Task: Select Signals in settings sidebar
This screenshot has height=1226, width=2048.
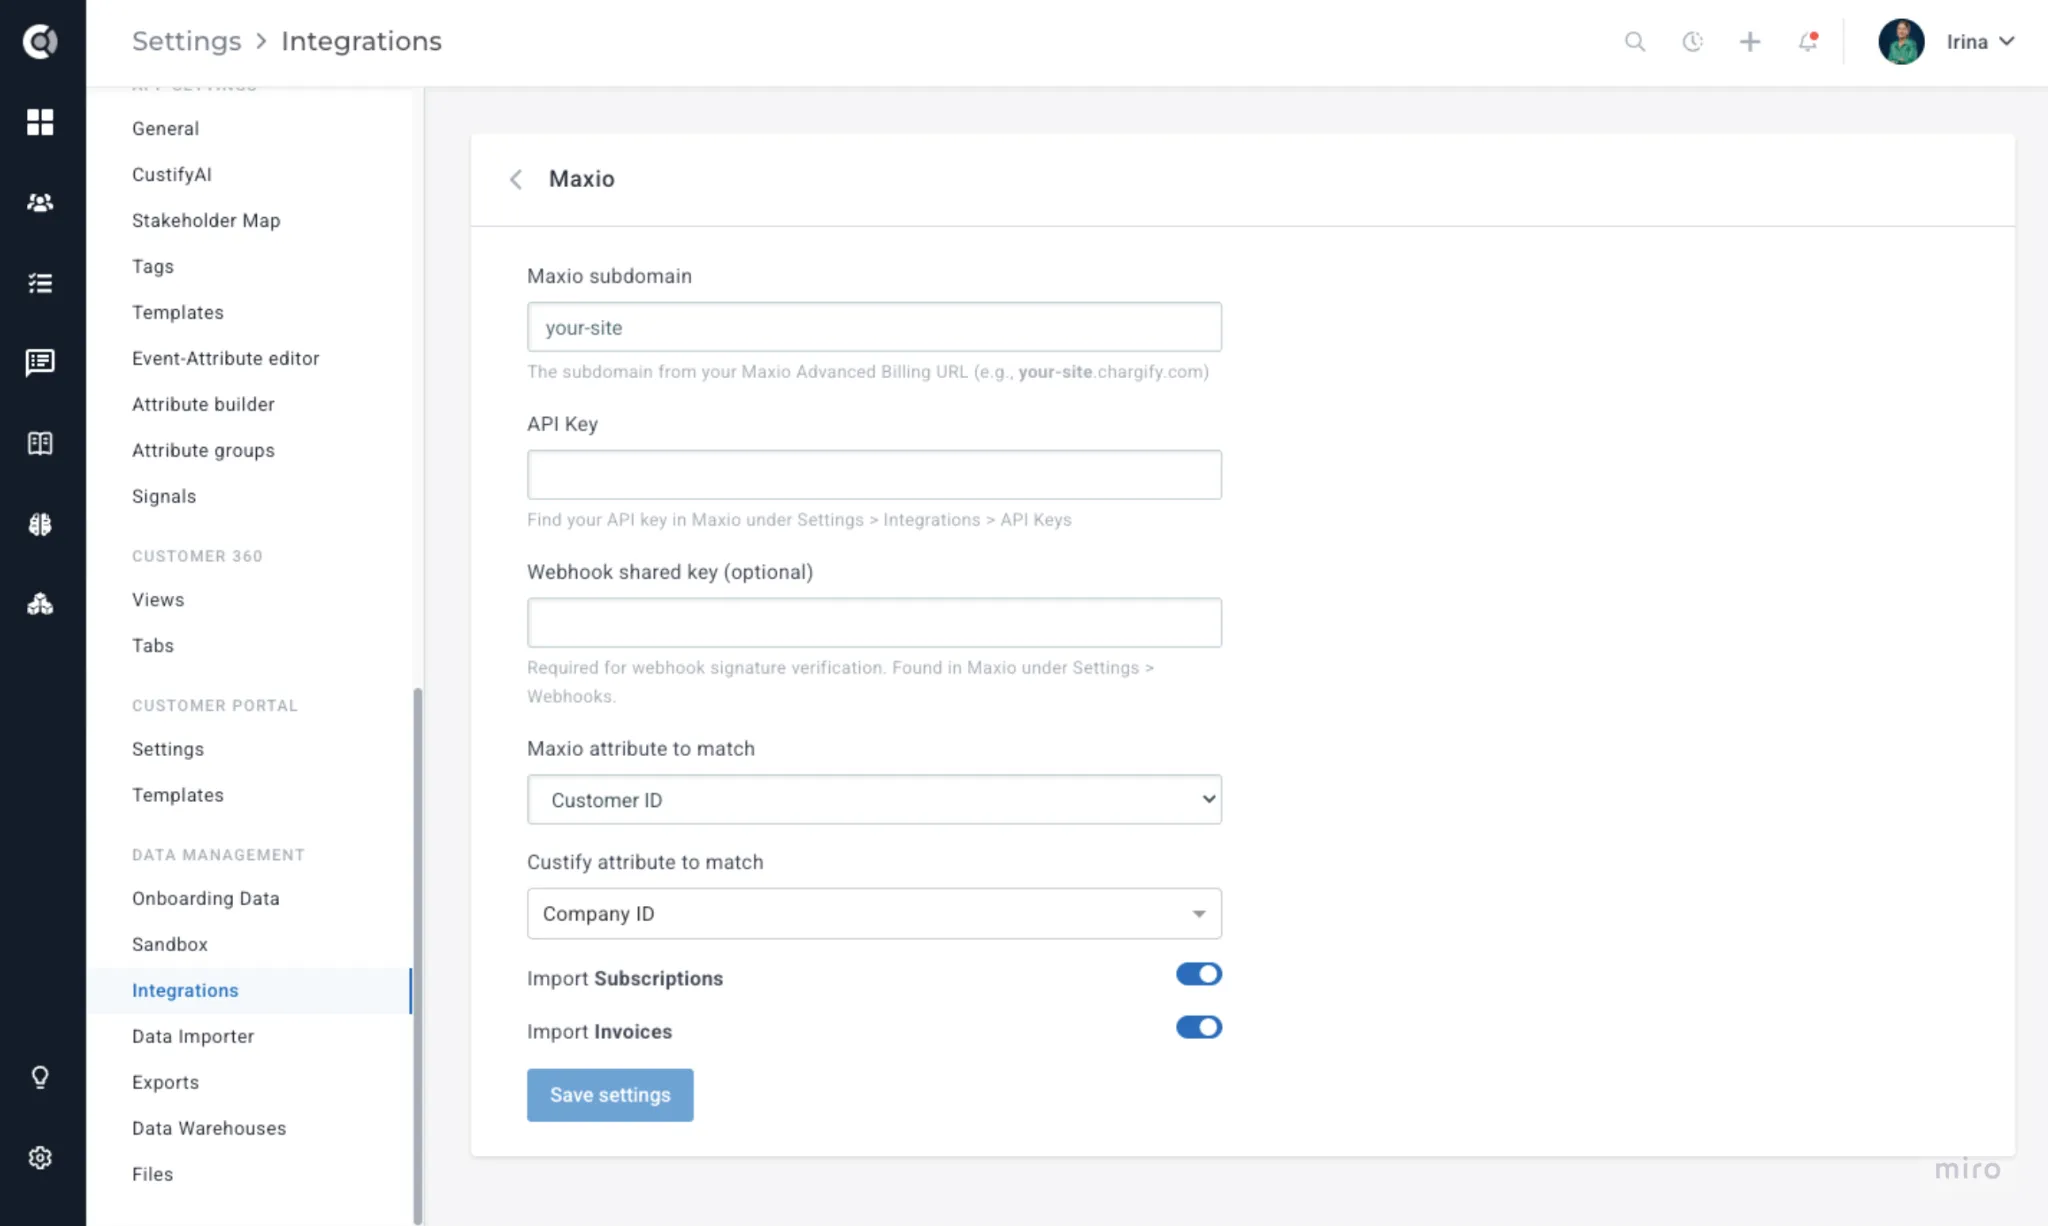Action: tap(164, 496)
